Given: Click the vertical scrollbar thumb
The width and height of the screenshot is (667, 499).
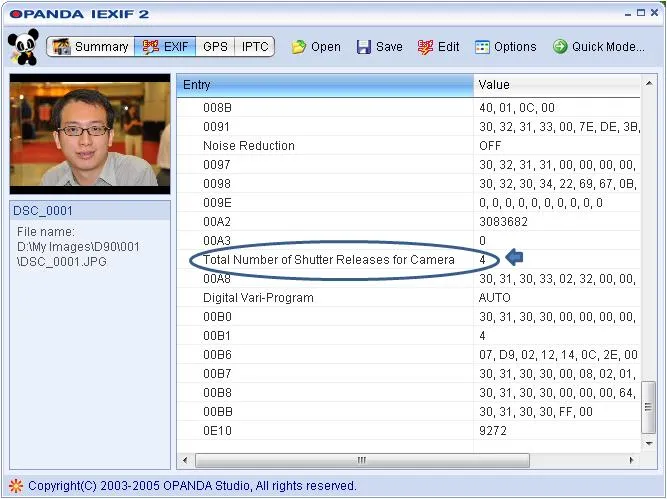Looking at the screenshot, I should click(648, 407).
